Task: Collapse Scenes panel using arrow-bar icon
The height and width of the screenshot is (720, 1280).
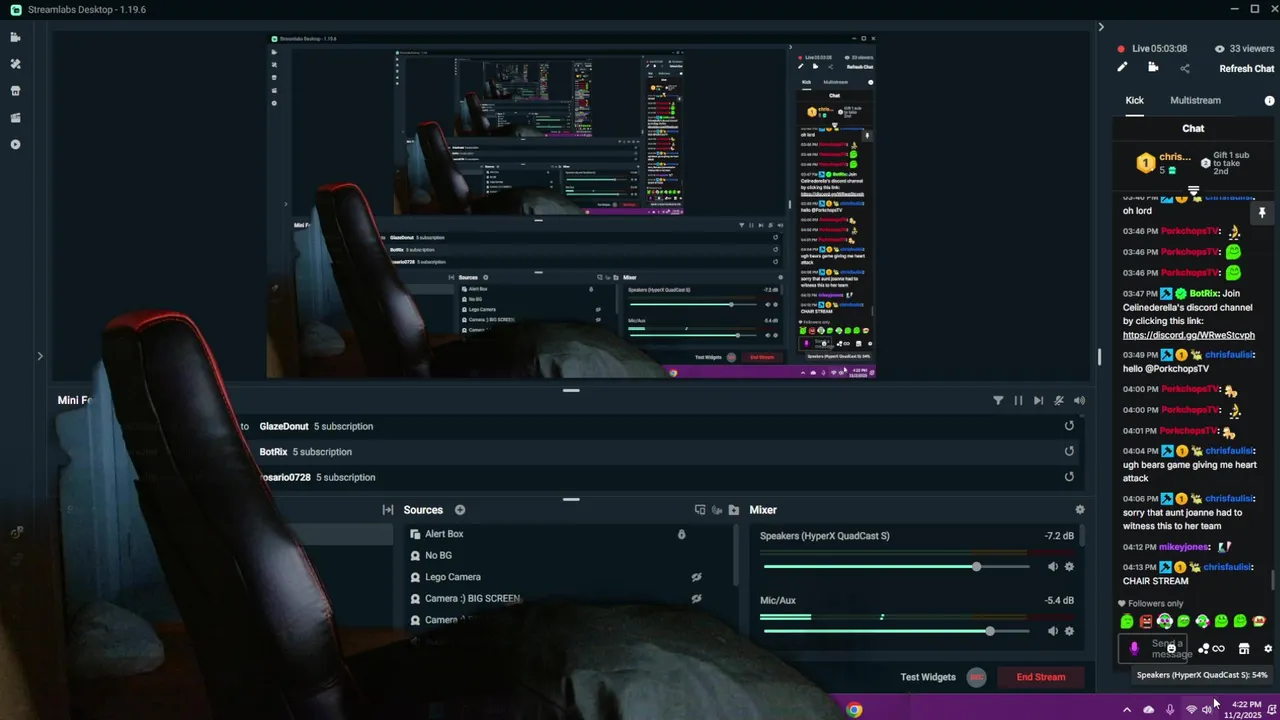Action: [x=388, y=510]
